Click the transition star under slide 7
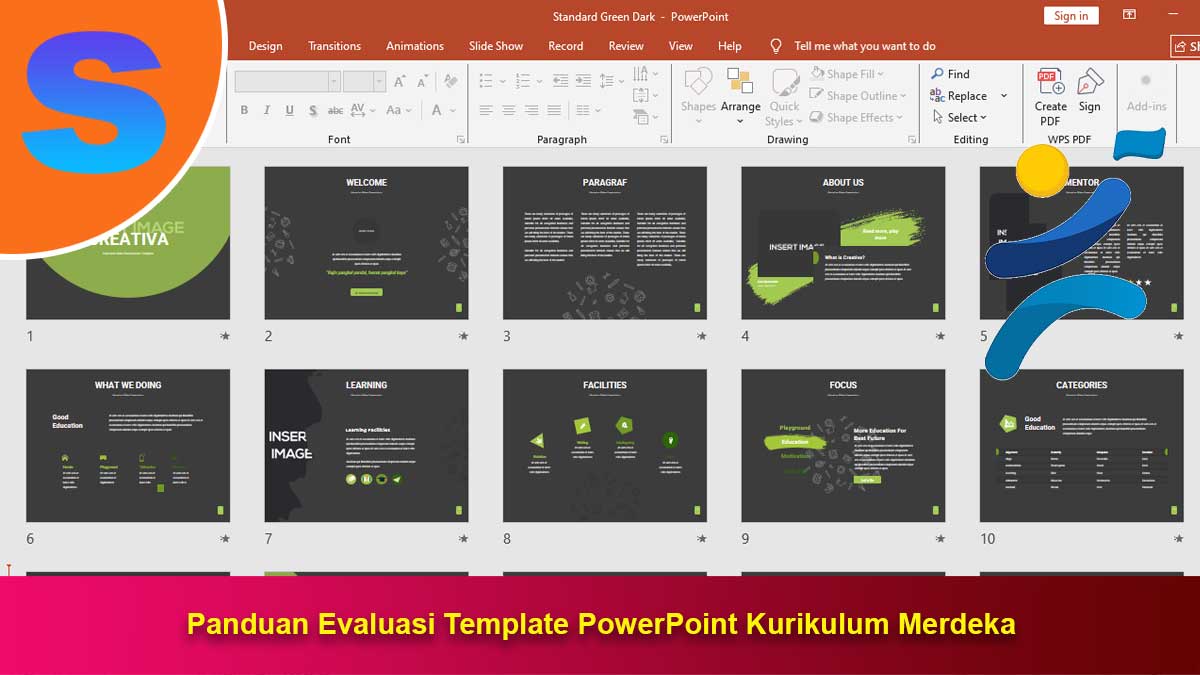Image resolution: width=1200 pixels, height=675 pixels. (x=463, y=538)
